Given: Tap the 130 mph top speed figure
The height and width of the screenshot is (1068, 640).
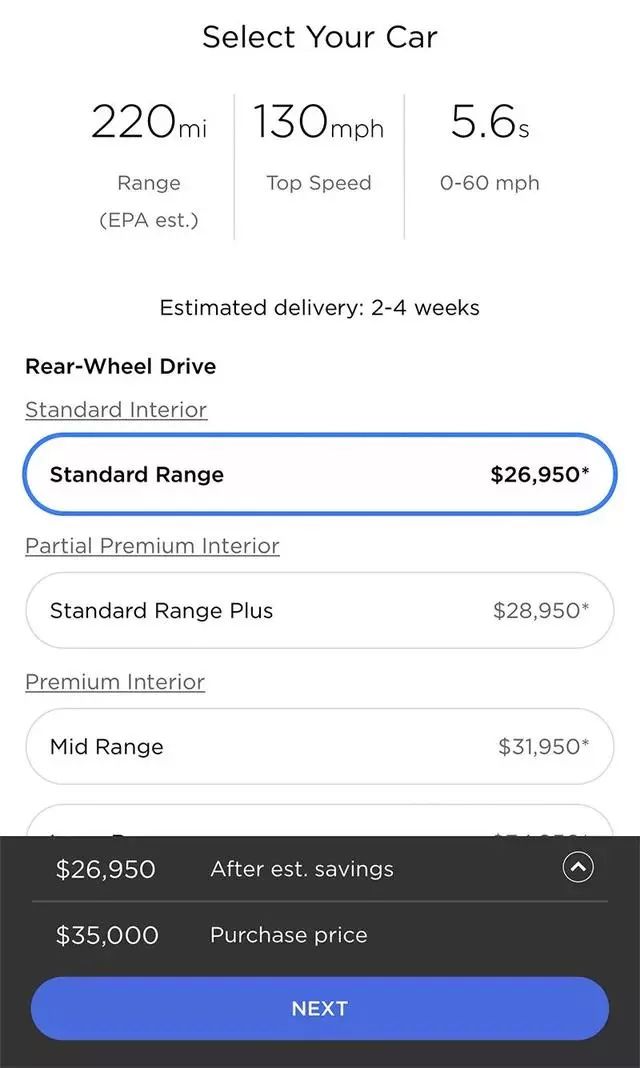Looking at the screenshot, I should [x=318, y=123].
